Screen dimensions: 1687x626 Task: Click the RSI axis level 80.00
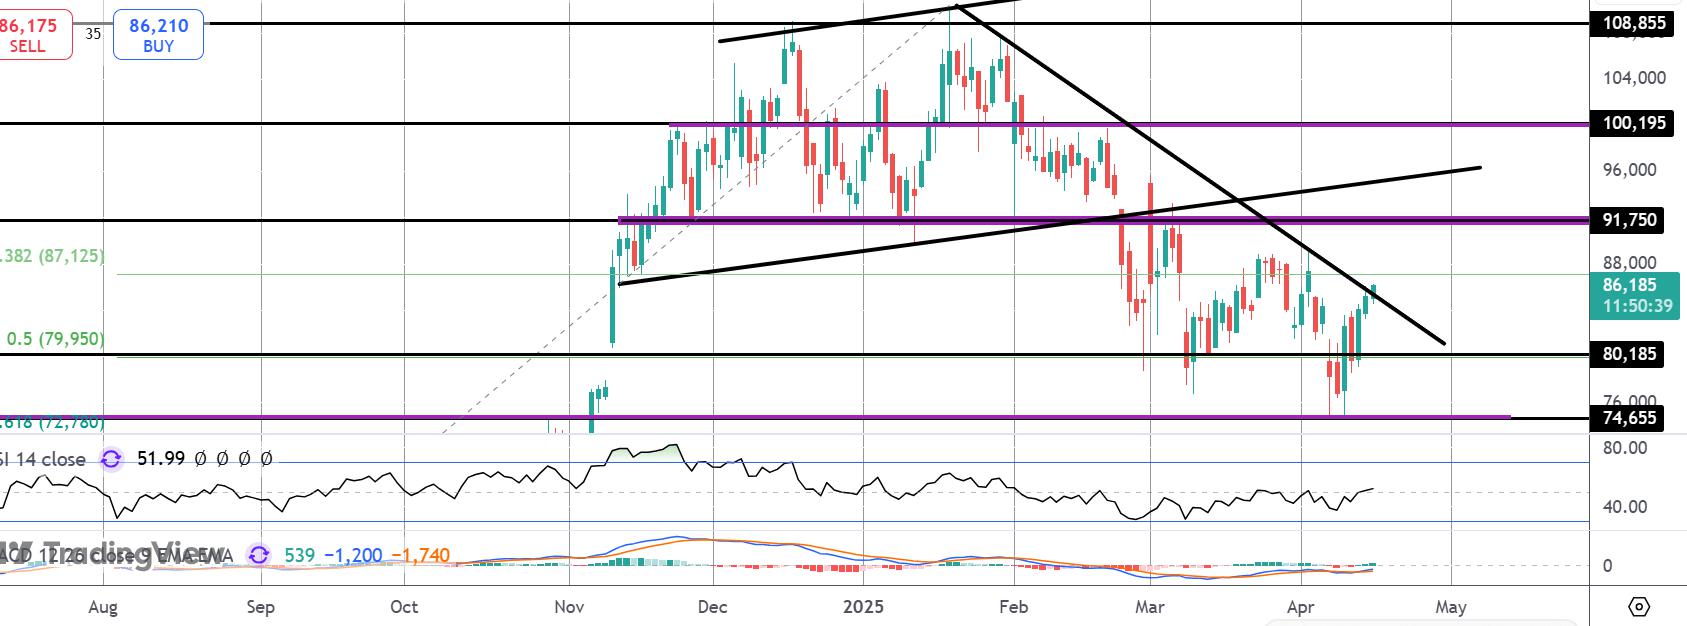tap(1624, 448)
